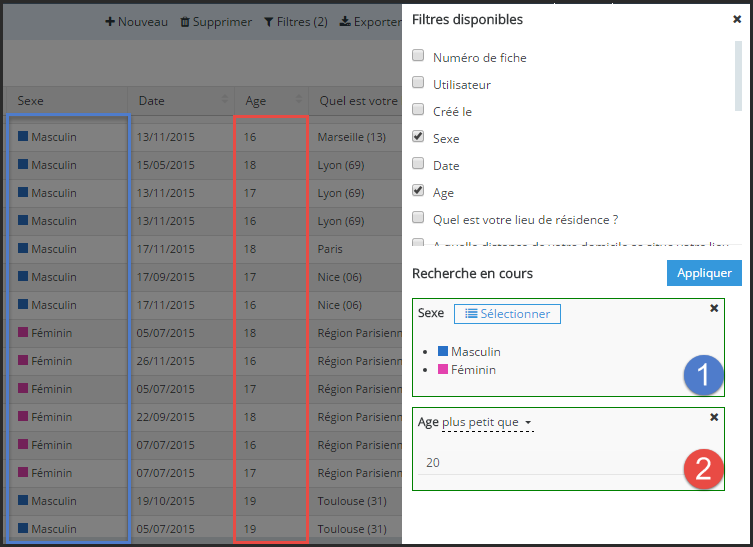
Task: Click date cell 26/11/2015
Action: pos(166,361)
